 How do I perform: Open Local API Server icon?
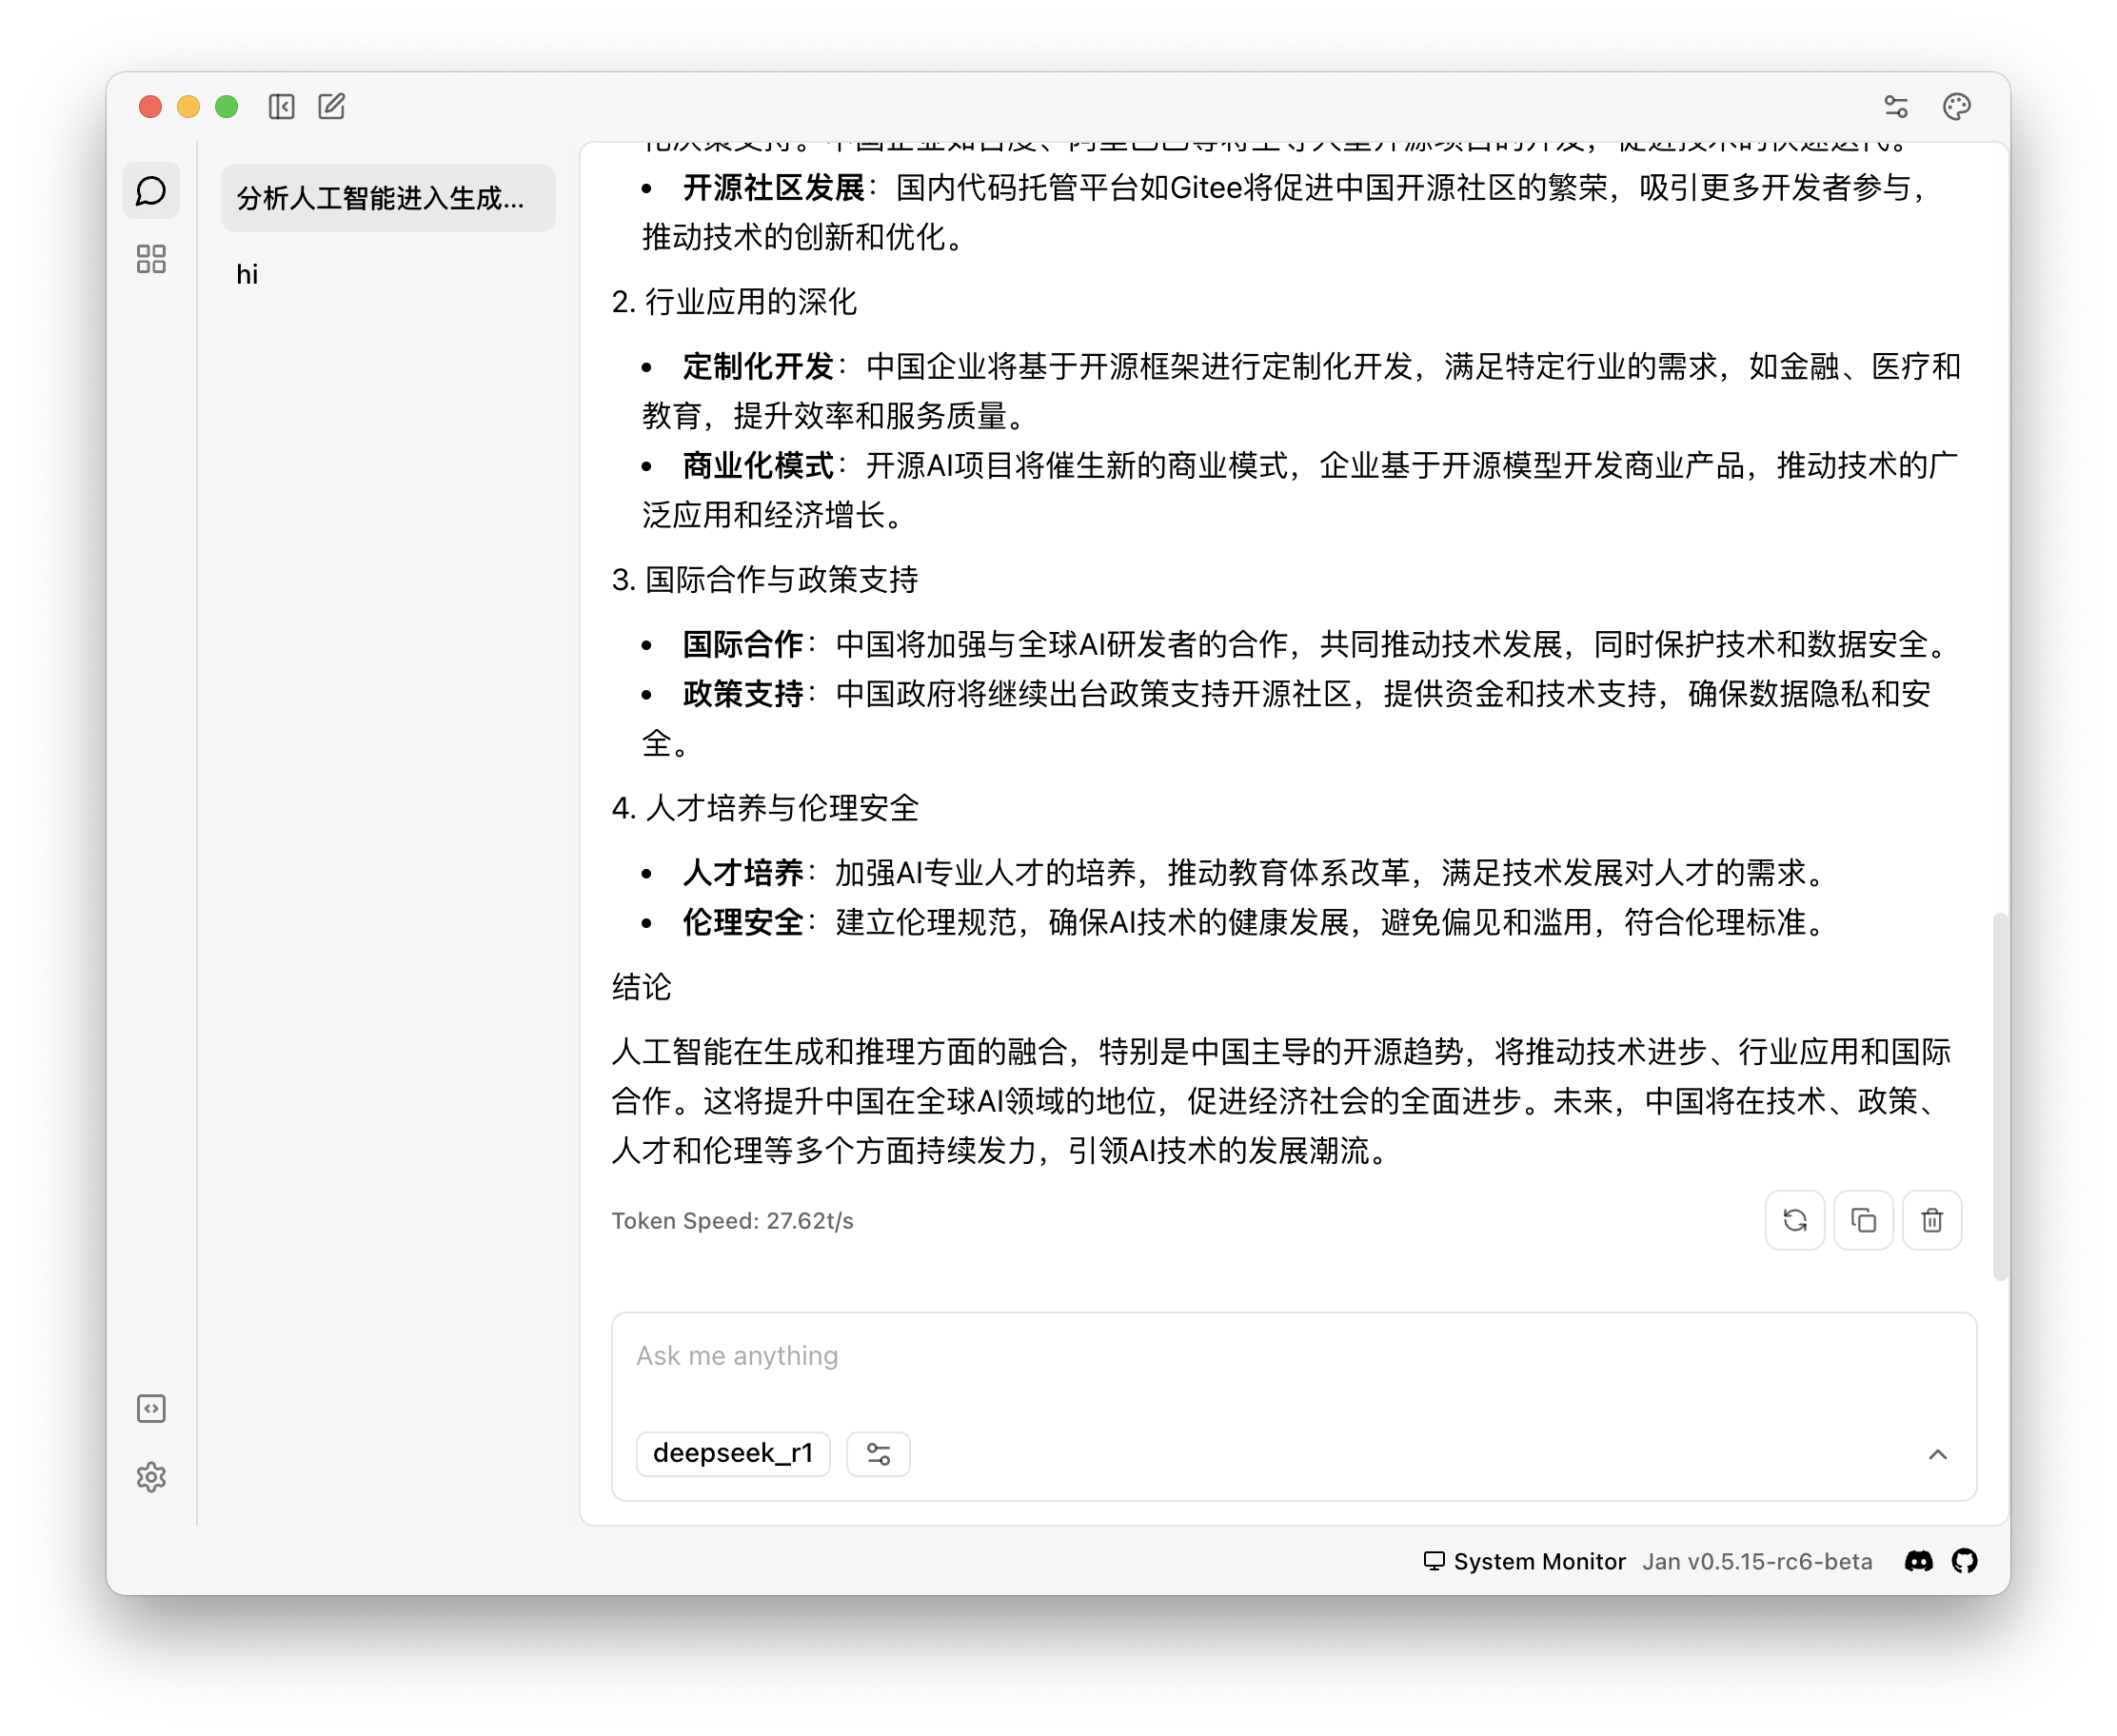(x=151, y=1409)
